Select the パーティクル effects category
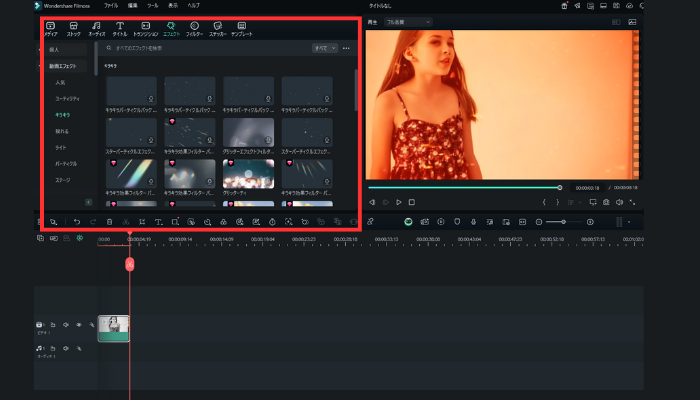This screenshot has width=700, height=400. pos(66,164)
